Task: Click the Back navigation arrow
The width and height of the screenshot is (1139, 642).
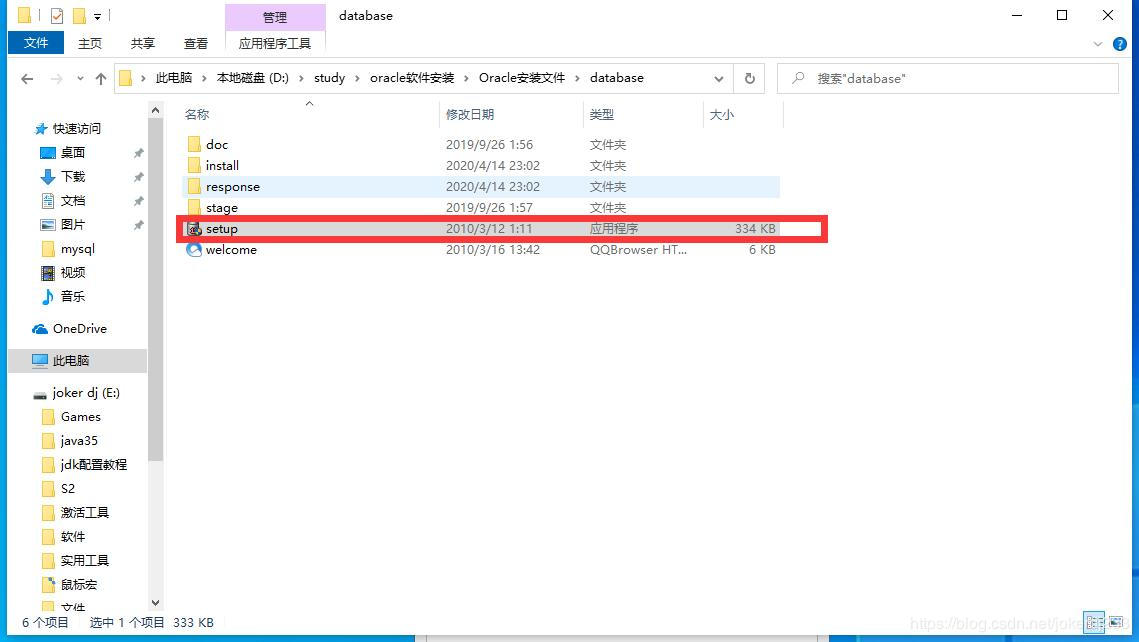Action: tap(27, 78)
